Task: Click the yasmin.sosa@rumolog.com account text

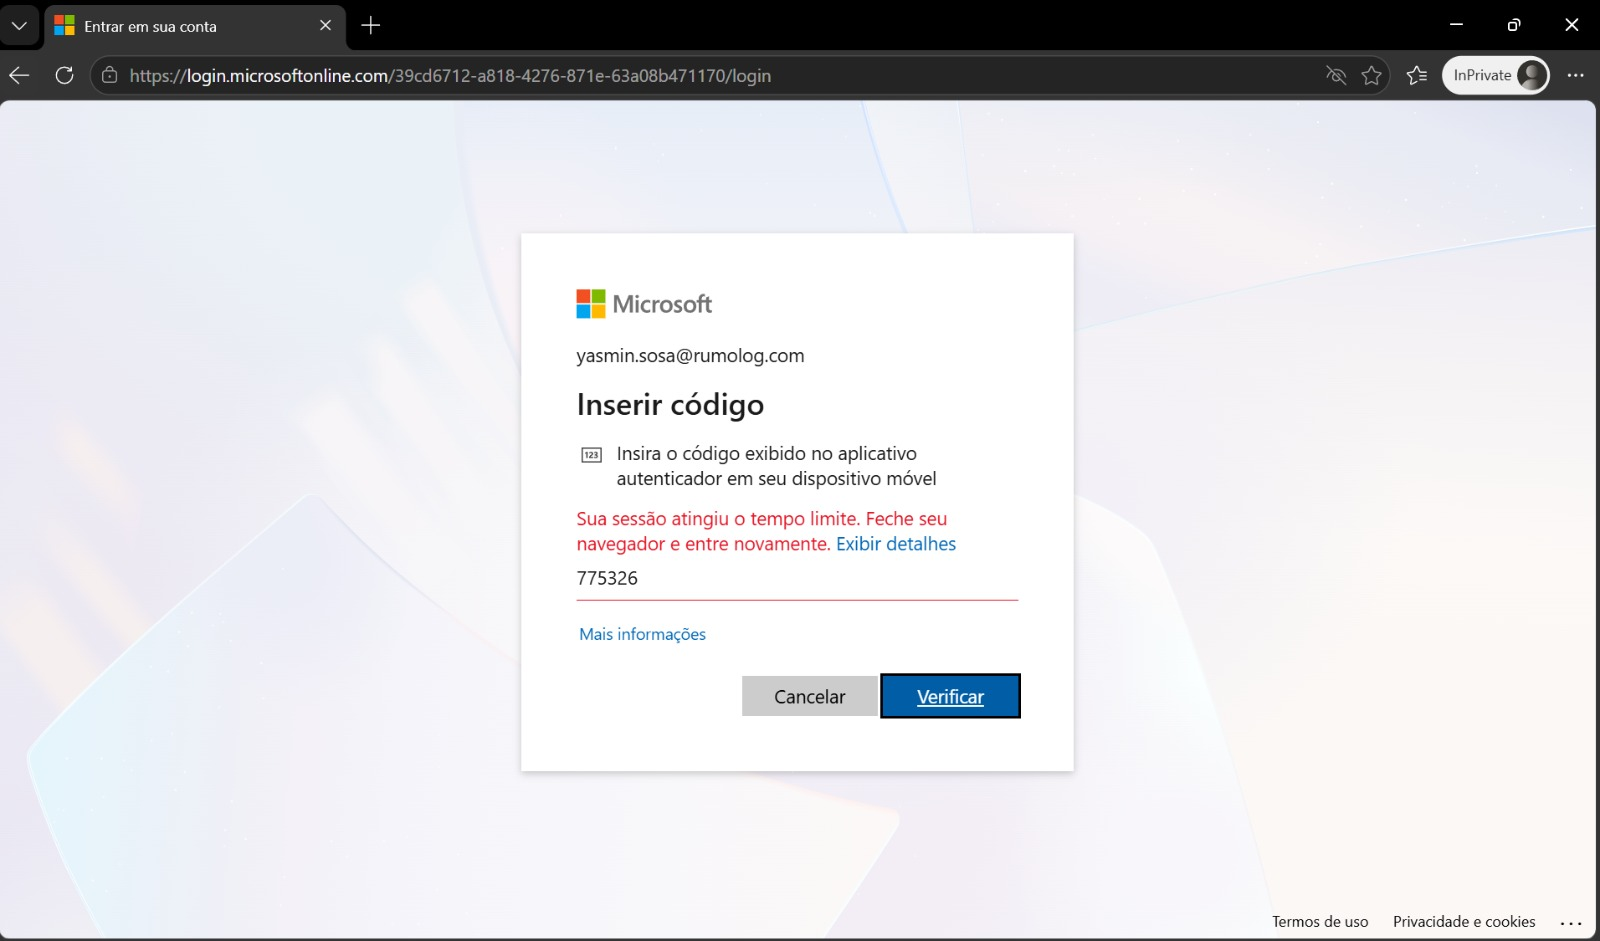Action: [690, 356]
